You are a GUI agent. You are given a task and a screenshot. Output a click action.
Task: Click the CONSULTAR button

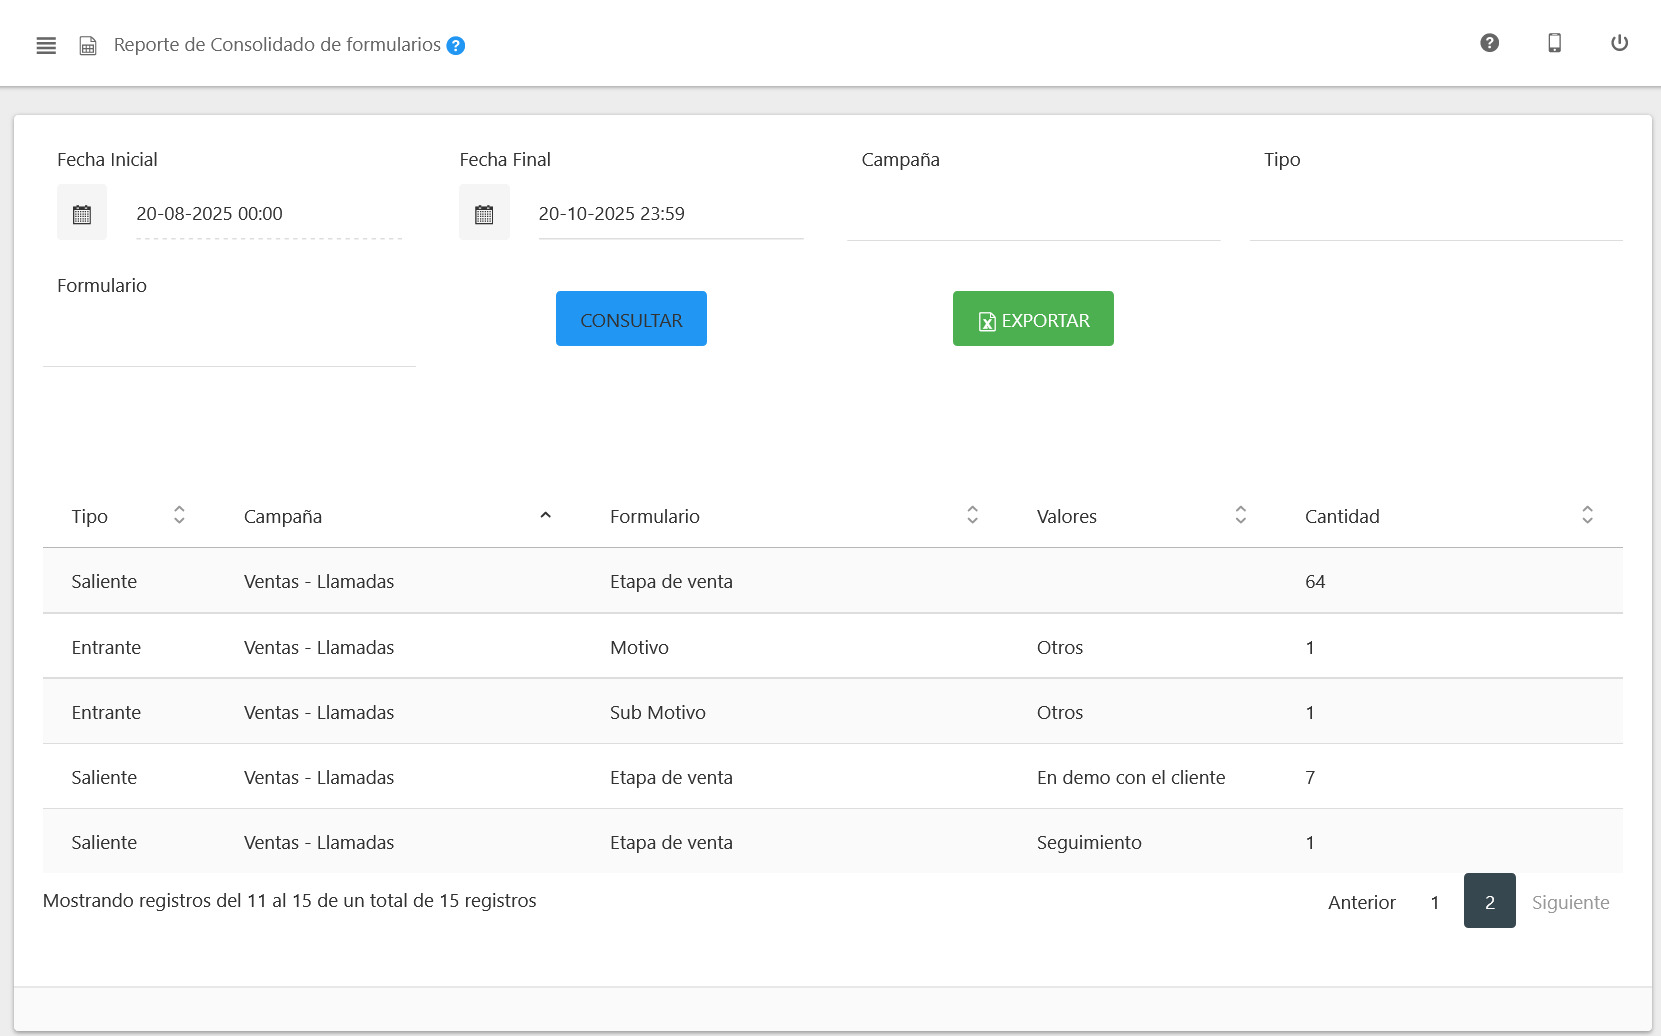[631, 319]
